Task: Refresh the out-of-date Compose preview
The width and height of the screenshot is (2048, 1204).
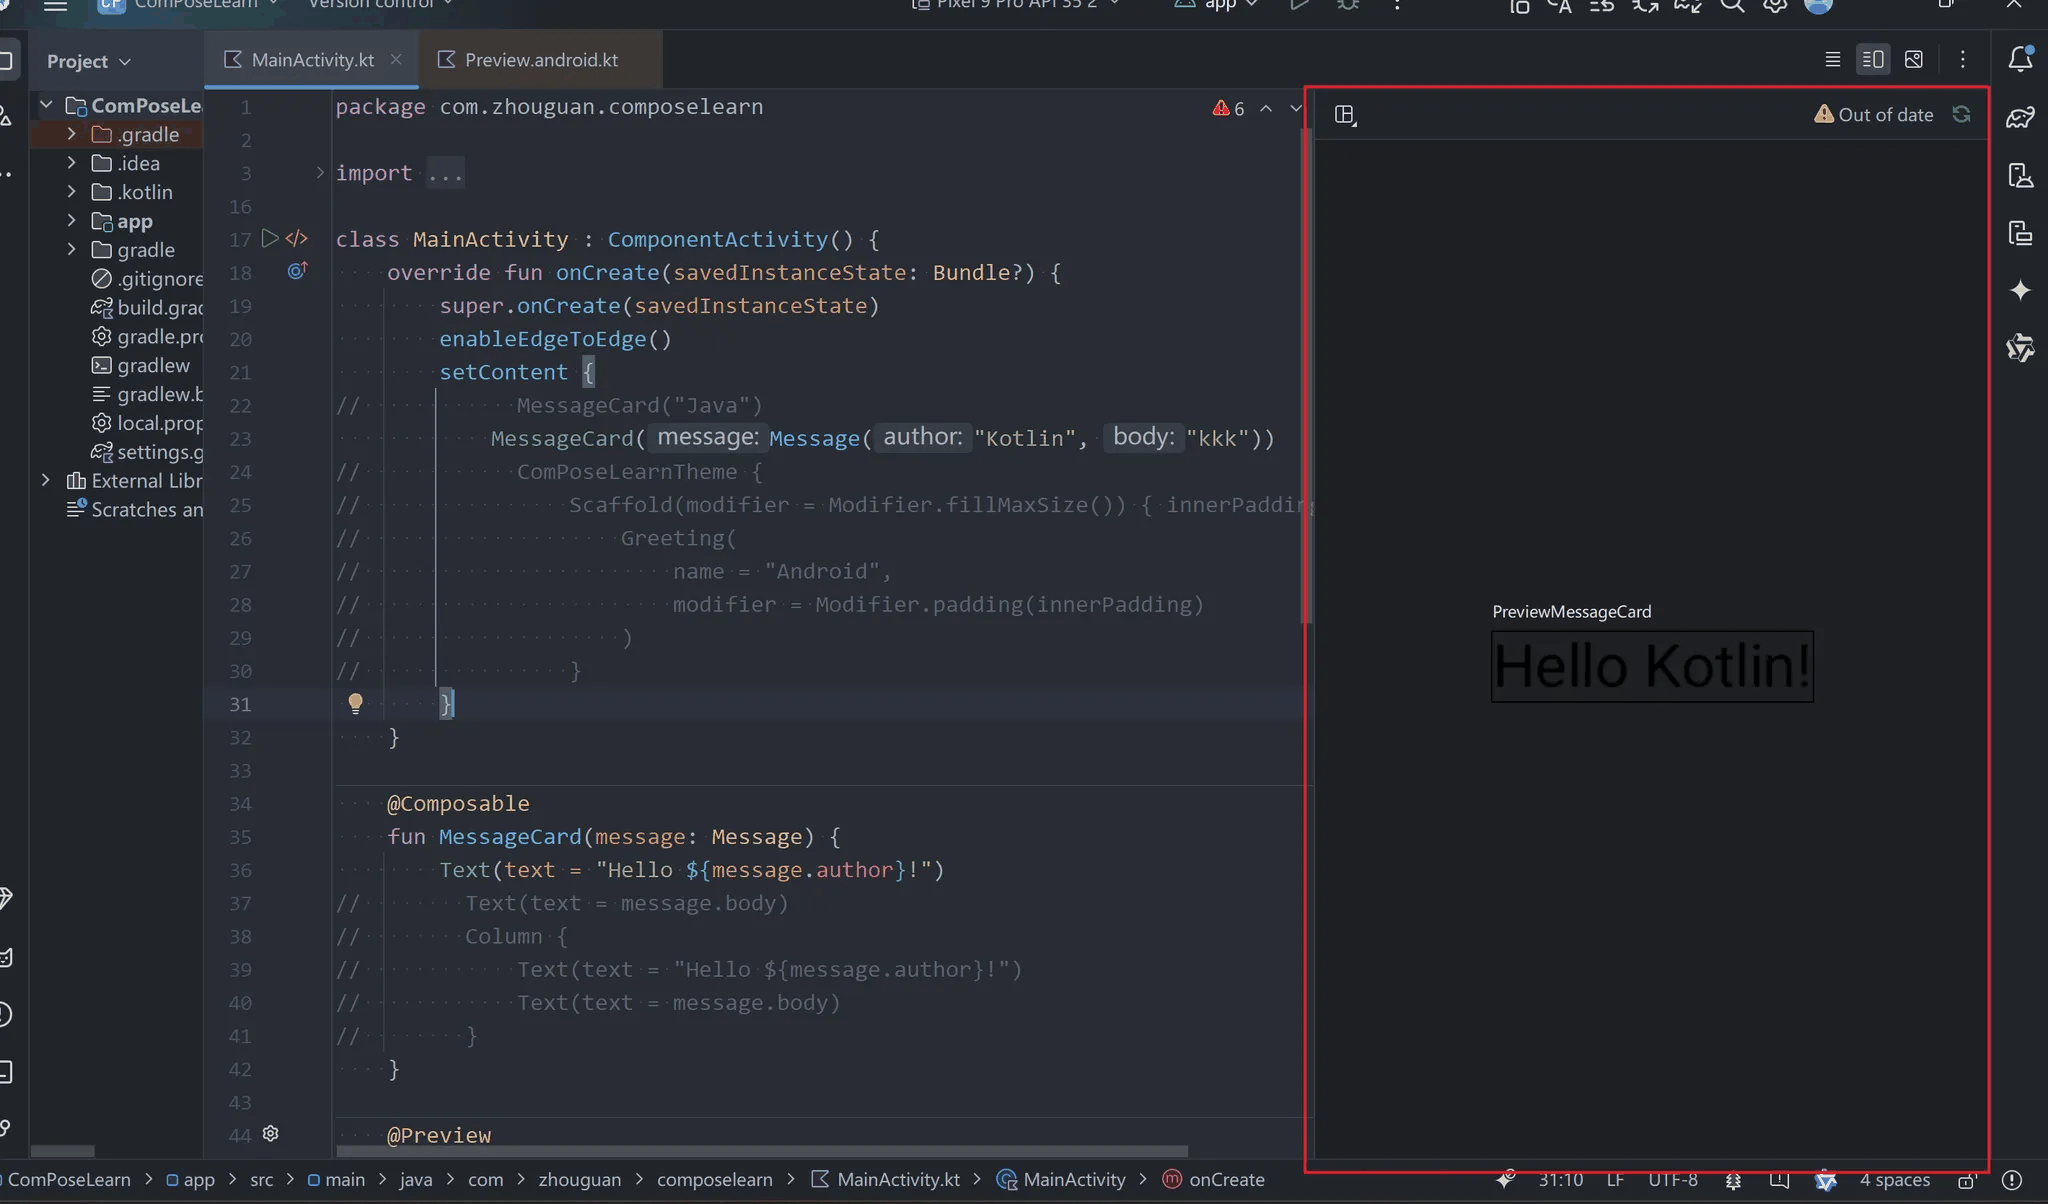Action: (1961, 114)
